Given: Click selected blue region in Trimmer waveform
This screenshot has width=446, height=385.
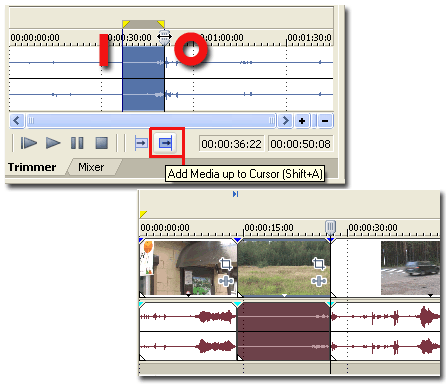Looking at the screenshot, I should pyautogui.click(x=143, y=78).
